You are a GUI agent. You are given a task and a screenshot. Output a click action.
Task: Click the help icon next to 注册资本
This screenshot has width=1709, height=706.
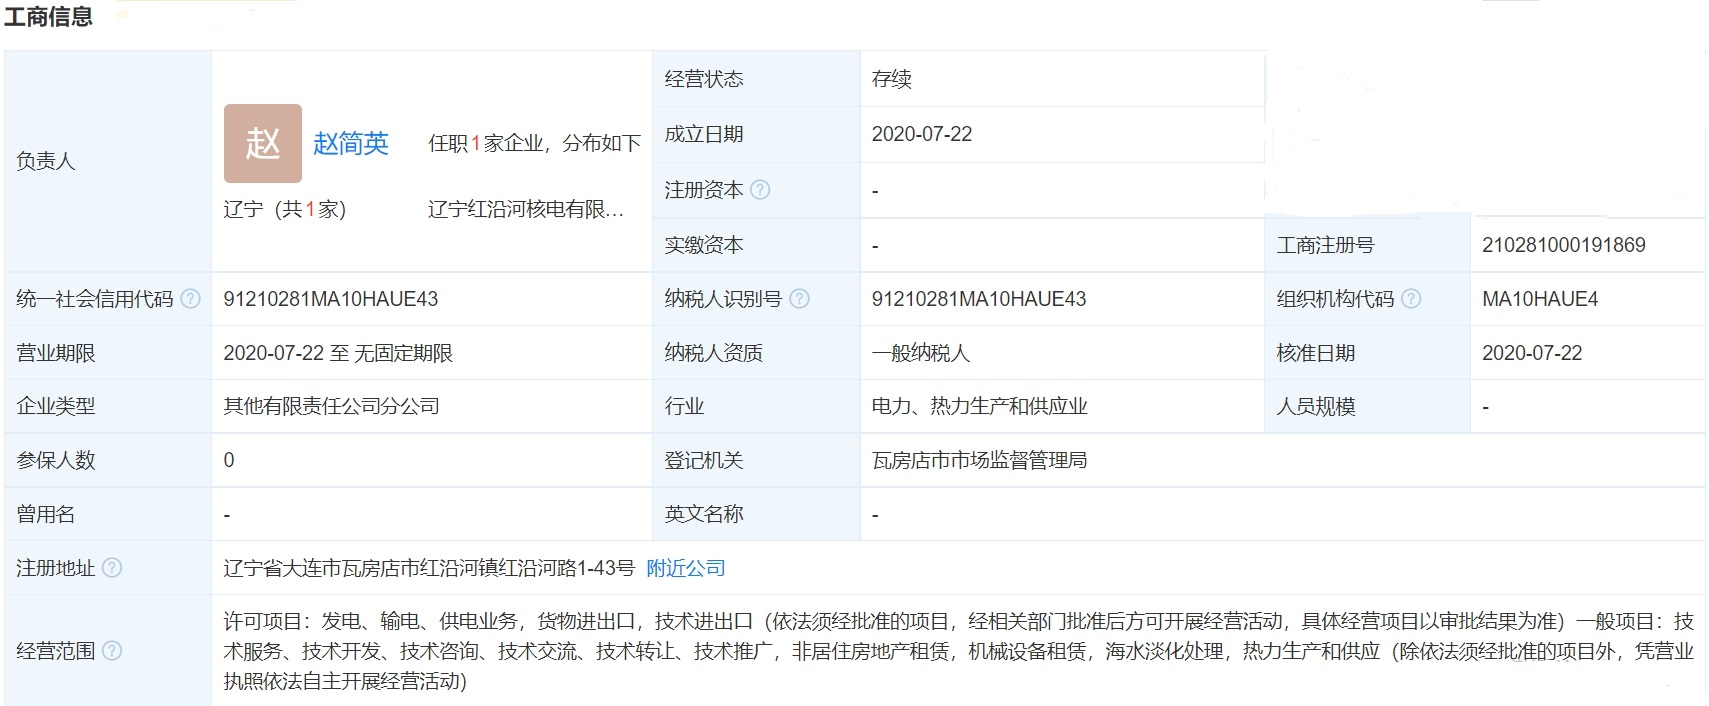(x=760, y=190)
